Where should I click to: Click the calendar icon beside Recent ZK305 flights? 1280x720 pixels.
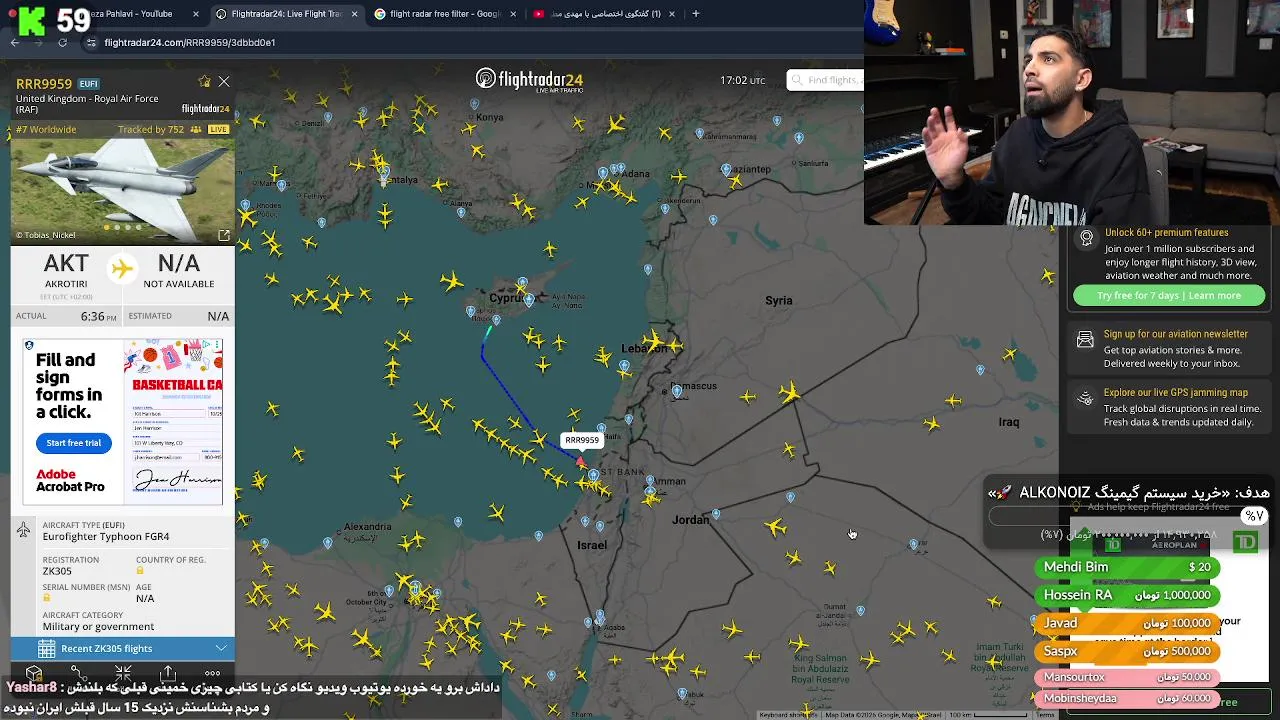[46, 648]
